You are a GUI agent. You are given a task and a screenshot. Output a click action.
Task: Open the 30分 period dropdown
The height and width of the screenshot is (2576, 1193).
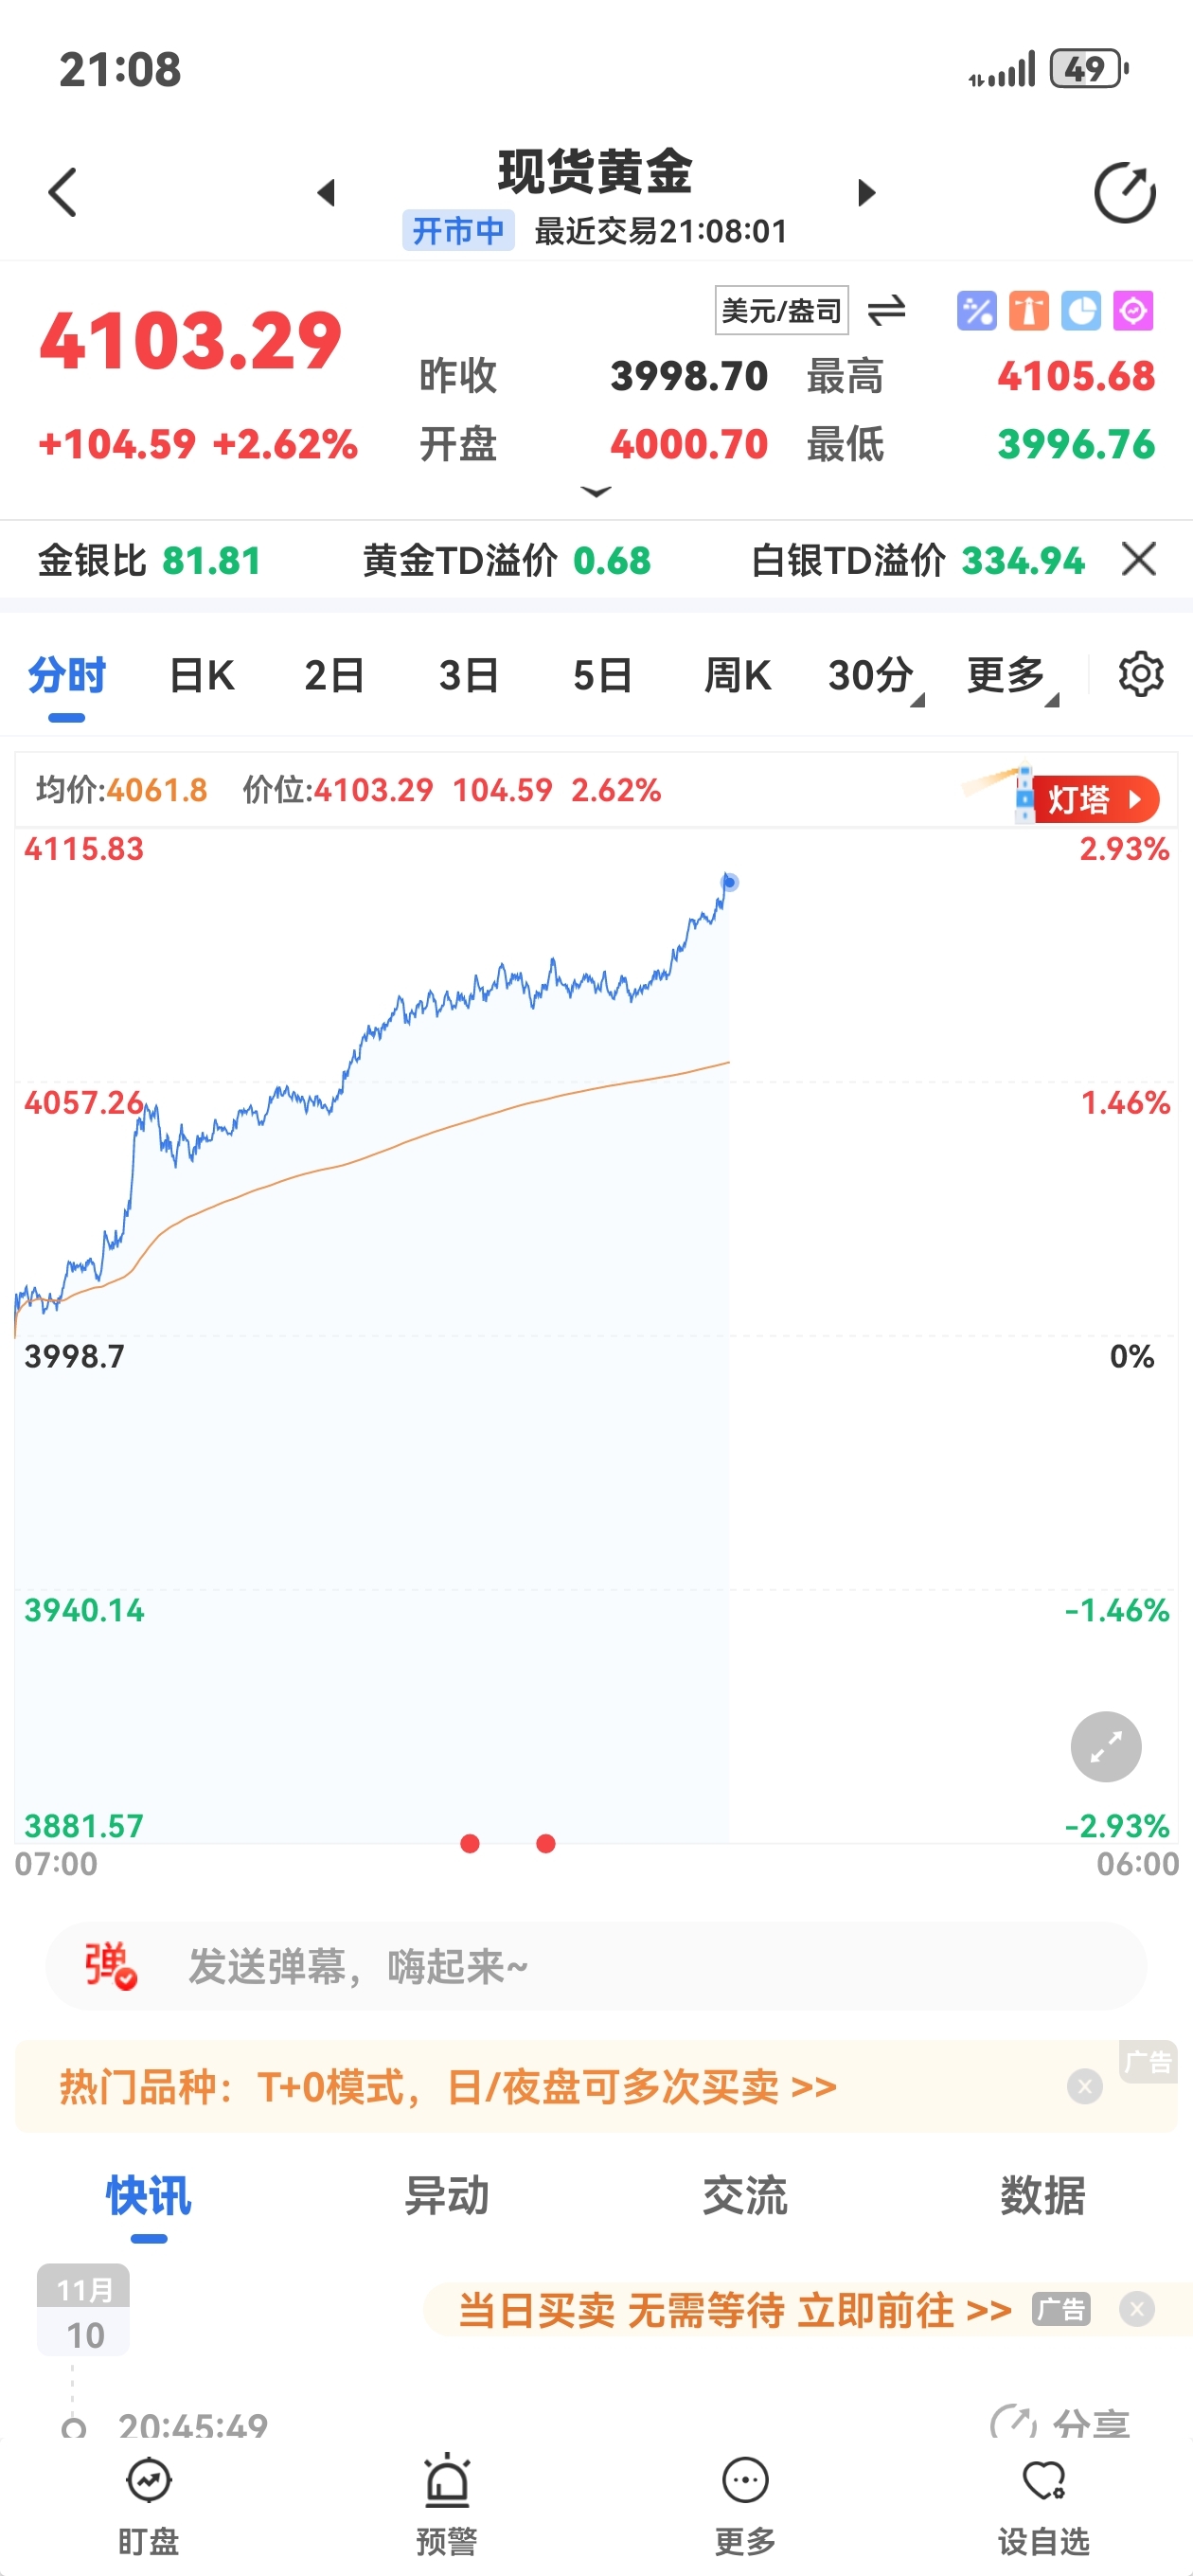(x=874, y=677)
